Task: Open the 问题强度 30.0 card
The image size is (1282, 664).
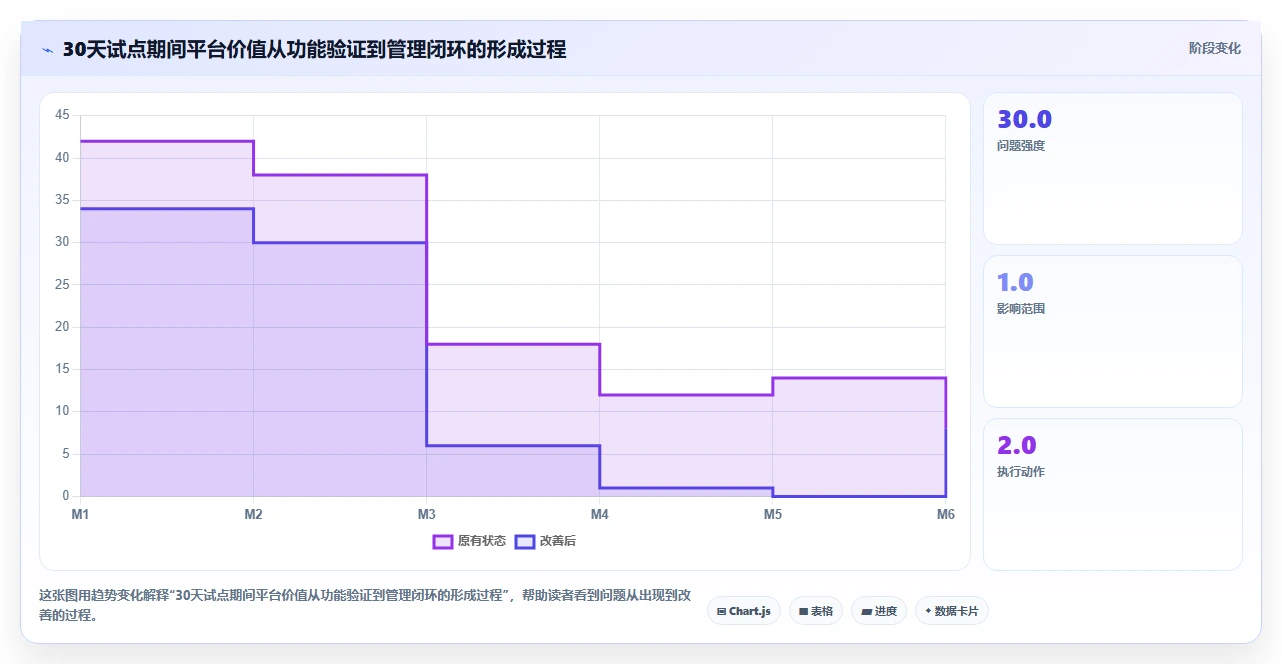Action: point(1113,168)
